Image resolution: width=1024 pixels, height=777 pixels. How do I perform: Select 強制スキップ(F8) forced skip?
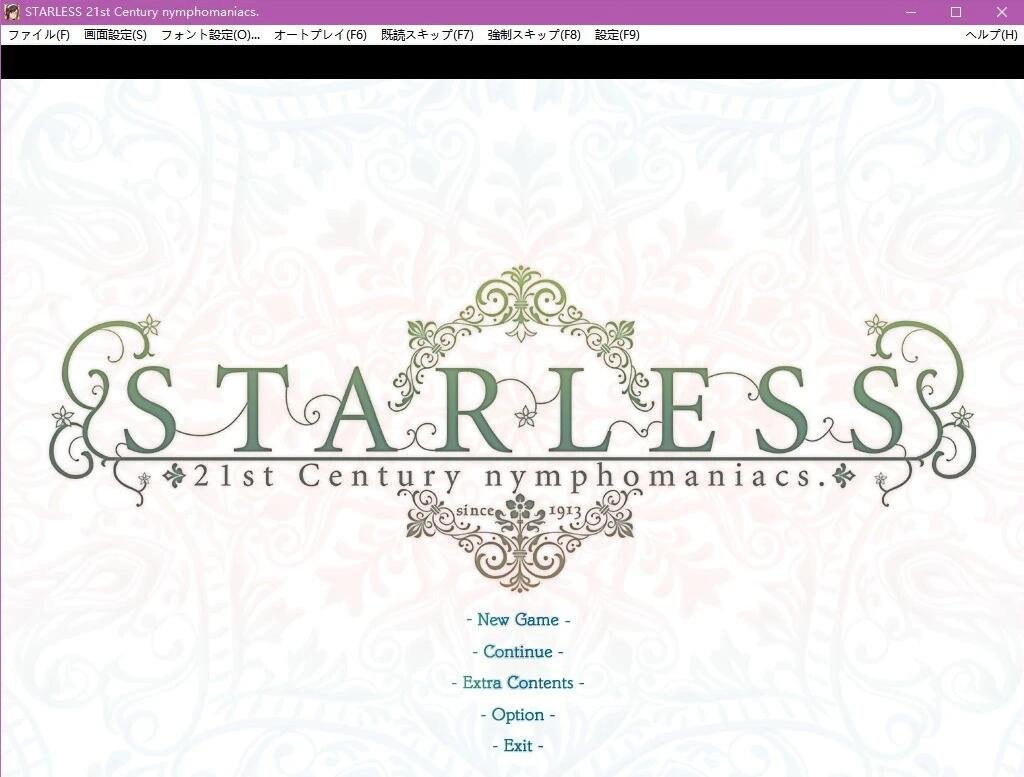[x=534, y=35]
